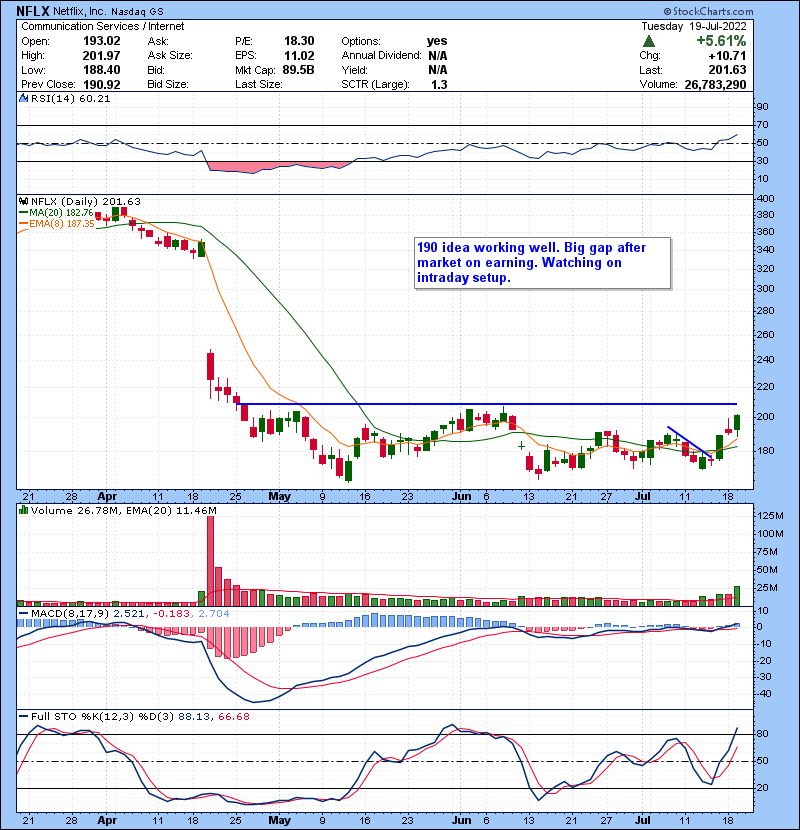Click the blue annotation note about 190 idea

[539, 263]
